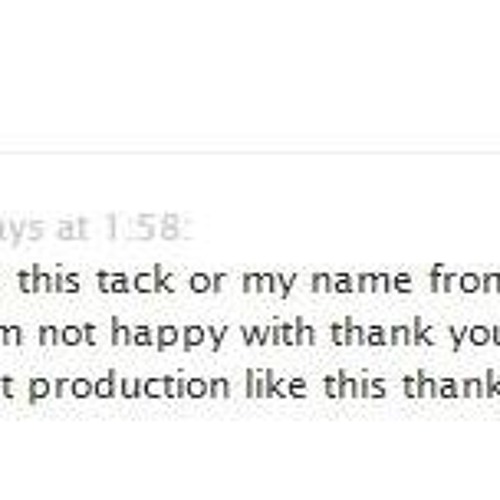Click the word "or" in the first line
This screenshot has height=500, width=500.
(206, 283)
